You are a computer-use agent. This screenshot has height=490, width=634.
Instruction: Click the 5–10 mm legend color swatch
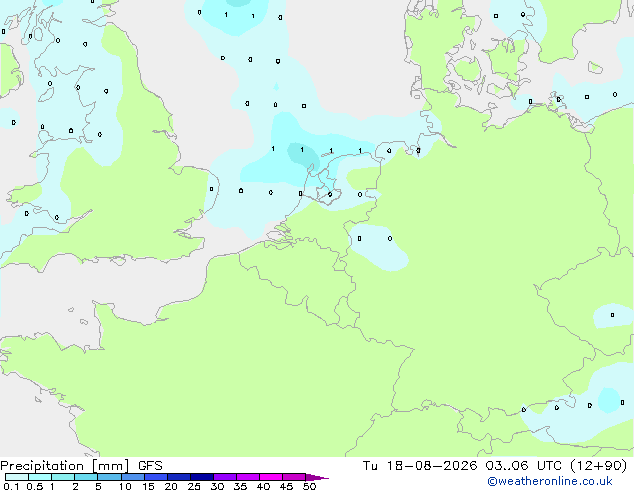[110, 477]
